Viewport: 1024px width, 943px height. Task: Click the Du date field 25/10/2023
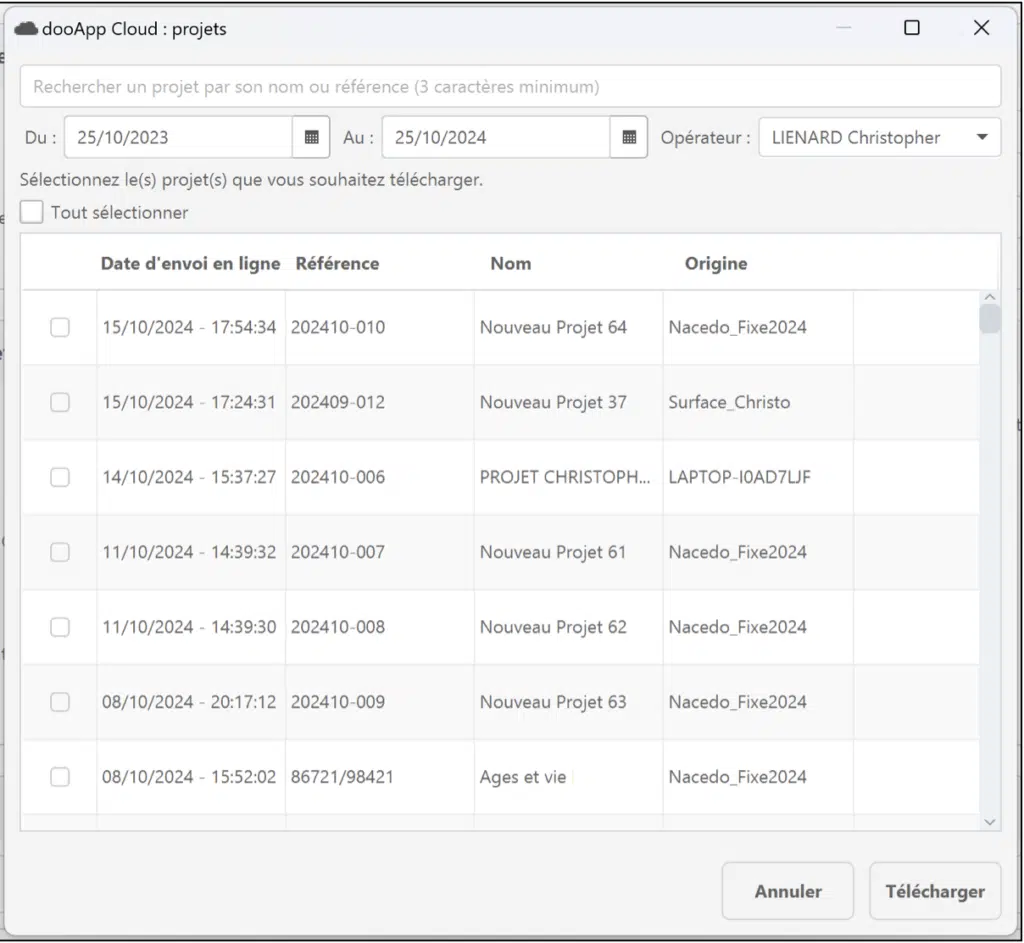178,137
